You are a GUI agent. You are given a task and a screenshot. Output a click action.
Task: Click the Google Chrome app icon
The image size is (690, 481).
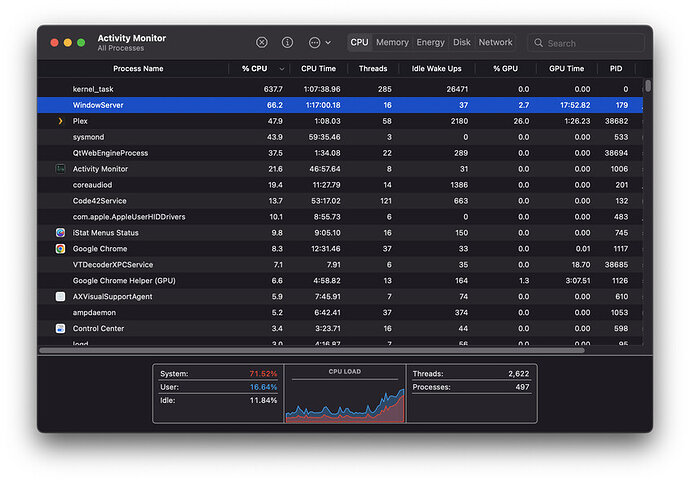tap(60, 249)
